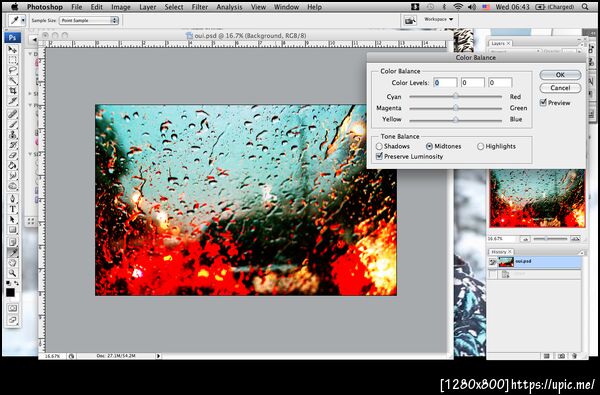600x395 pixels.
Task: Select the Crop tool
Action: tap(13, 90)
